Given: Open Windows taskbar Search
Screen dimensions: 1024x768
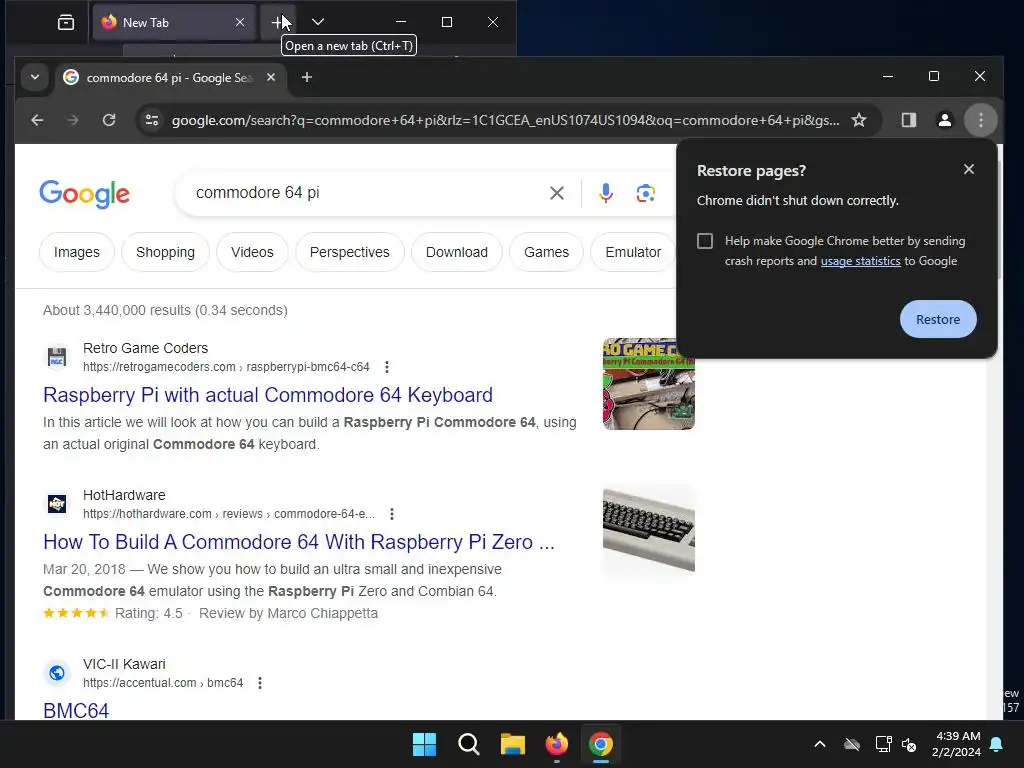Looking at the screenshot, I should pos(468,744).
